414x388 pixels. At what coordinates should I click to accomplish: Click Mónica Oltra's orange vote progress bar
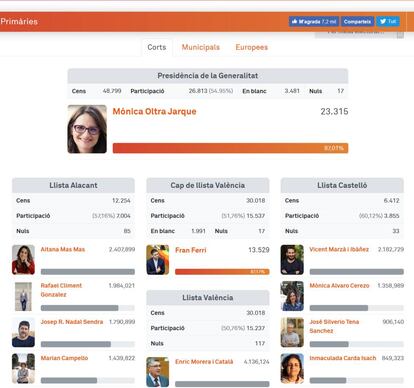230,148
